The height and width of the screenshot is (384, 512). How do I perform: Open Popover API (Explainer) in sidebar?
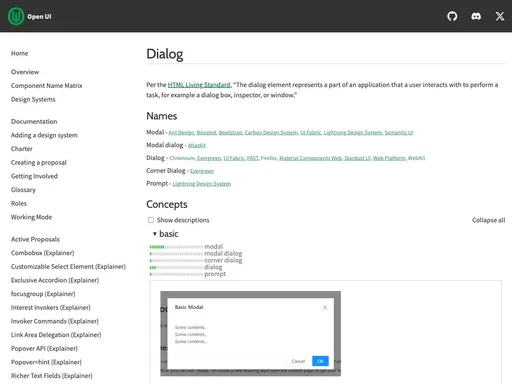click(x=44, y=349)
